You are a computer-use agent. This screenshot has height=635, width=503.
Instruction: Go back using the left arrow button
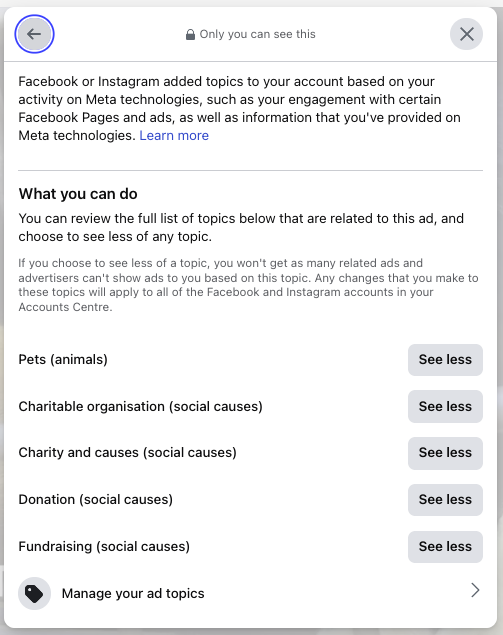pyautogui.click(x=34, y=34)
